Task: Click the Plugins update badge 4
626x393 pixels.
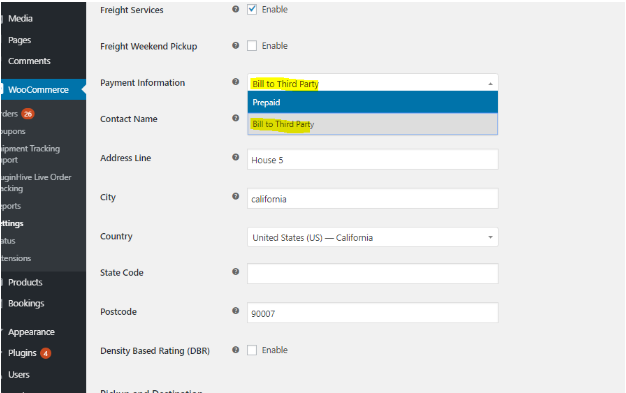Action: [x=46, y=353]
